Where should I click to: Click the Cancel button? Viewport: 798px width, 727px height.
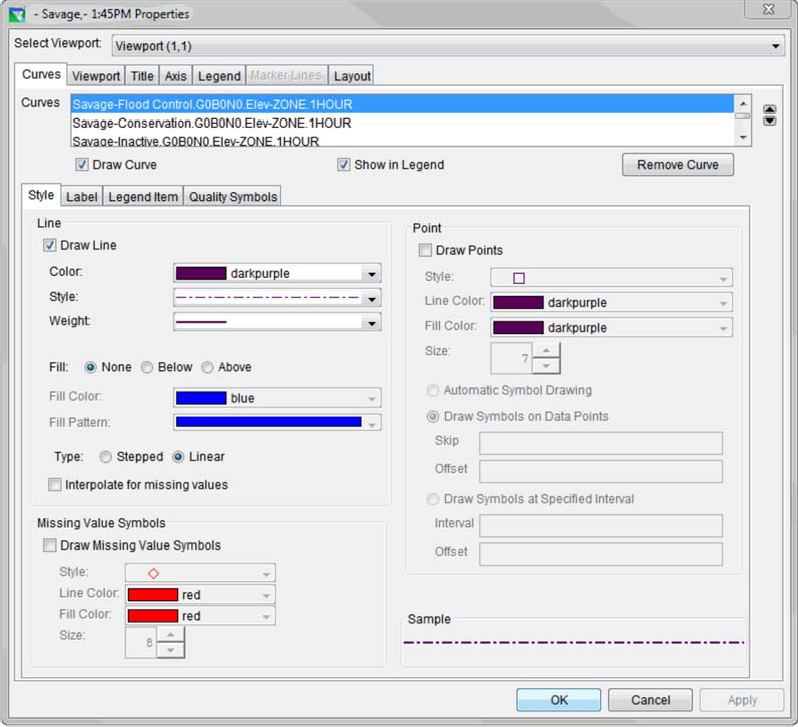tap(650, 700)
